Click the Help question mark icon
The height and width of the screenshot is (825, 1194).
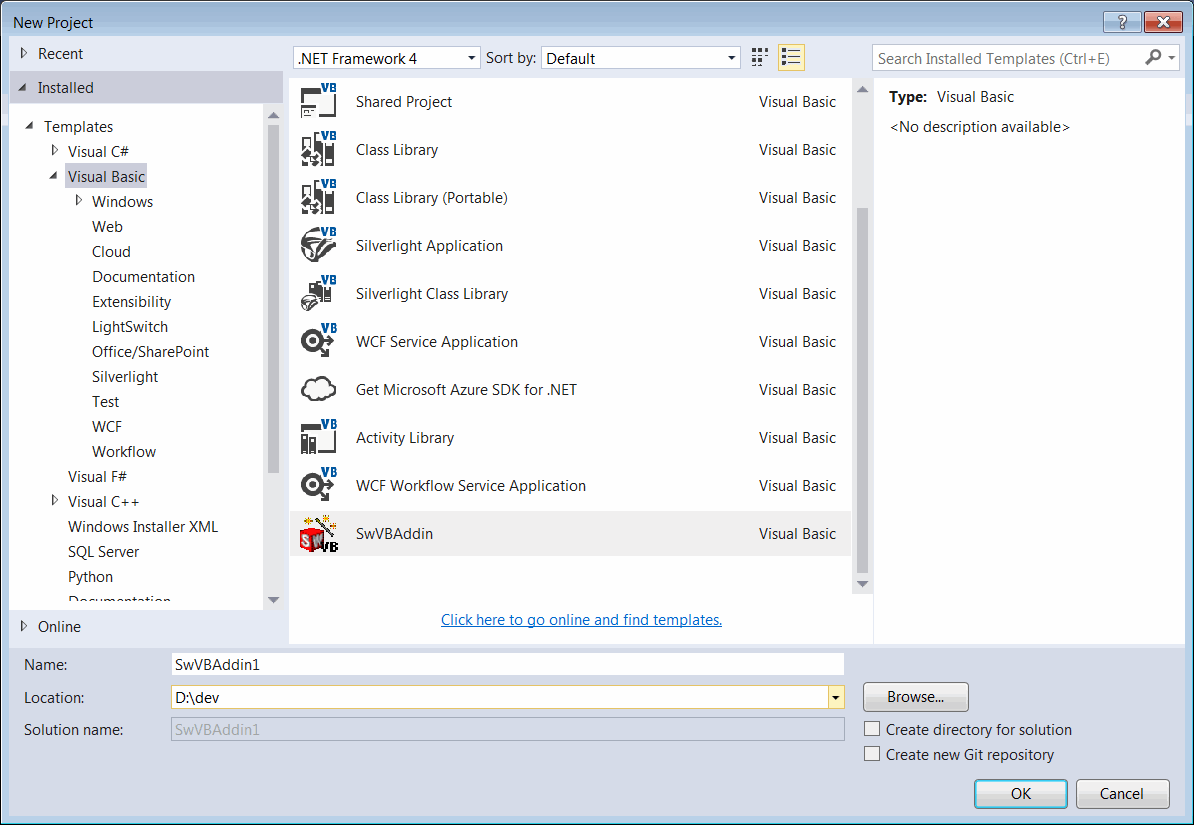pos(1121,21)
